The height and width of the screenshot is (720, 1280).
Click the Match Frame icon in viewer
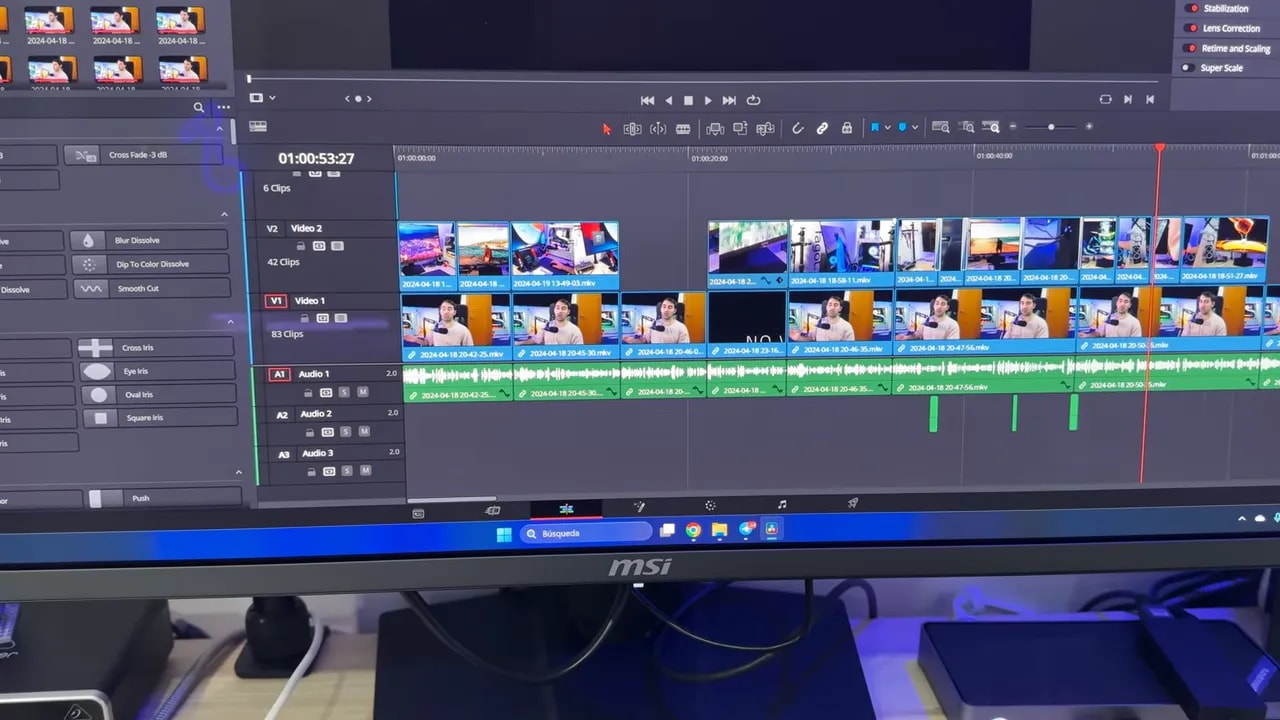pyautogui.click(x=1105, y=99)
